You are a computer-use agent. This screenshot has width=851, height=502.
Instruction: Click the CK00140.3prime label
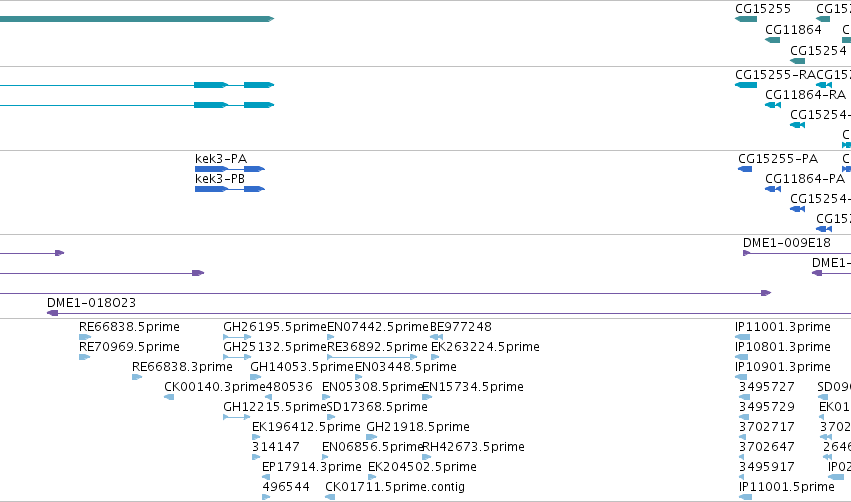pyautogui.click(x=215, y=387)
